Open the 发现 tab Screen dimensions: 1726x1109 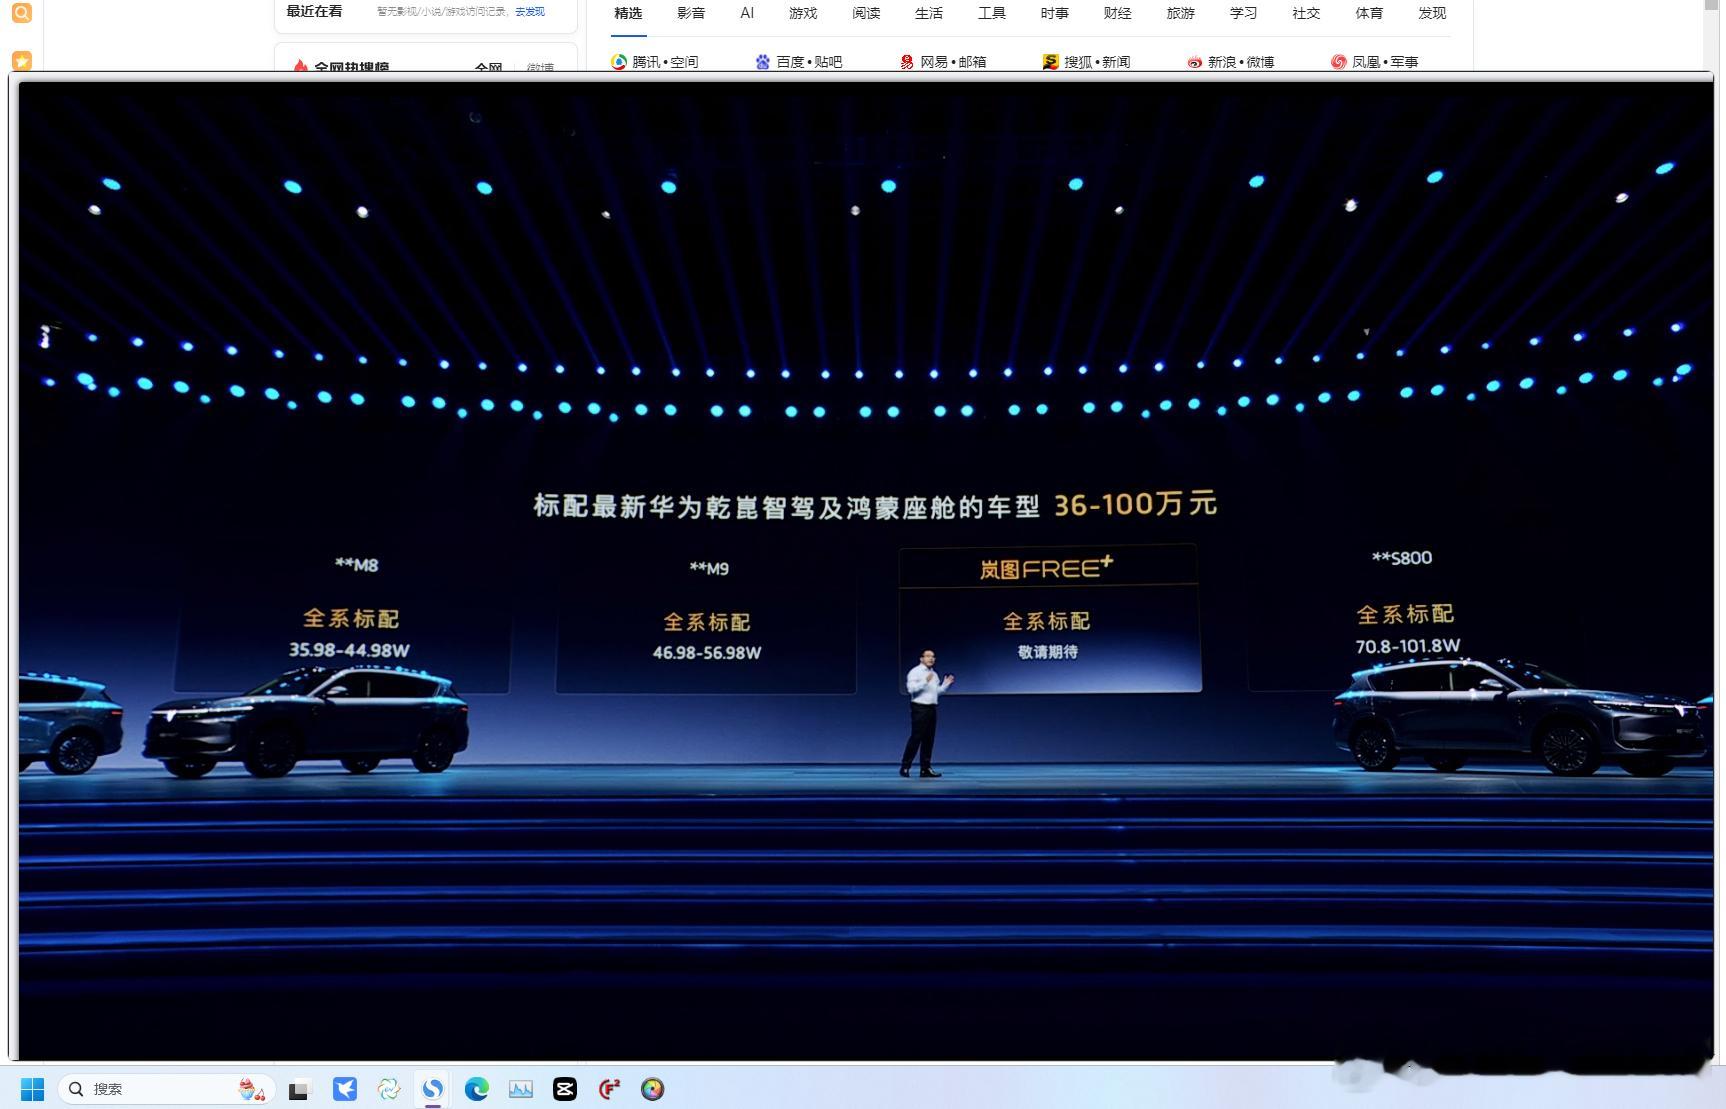(1432, 13)
